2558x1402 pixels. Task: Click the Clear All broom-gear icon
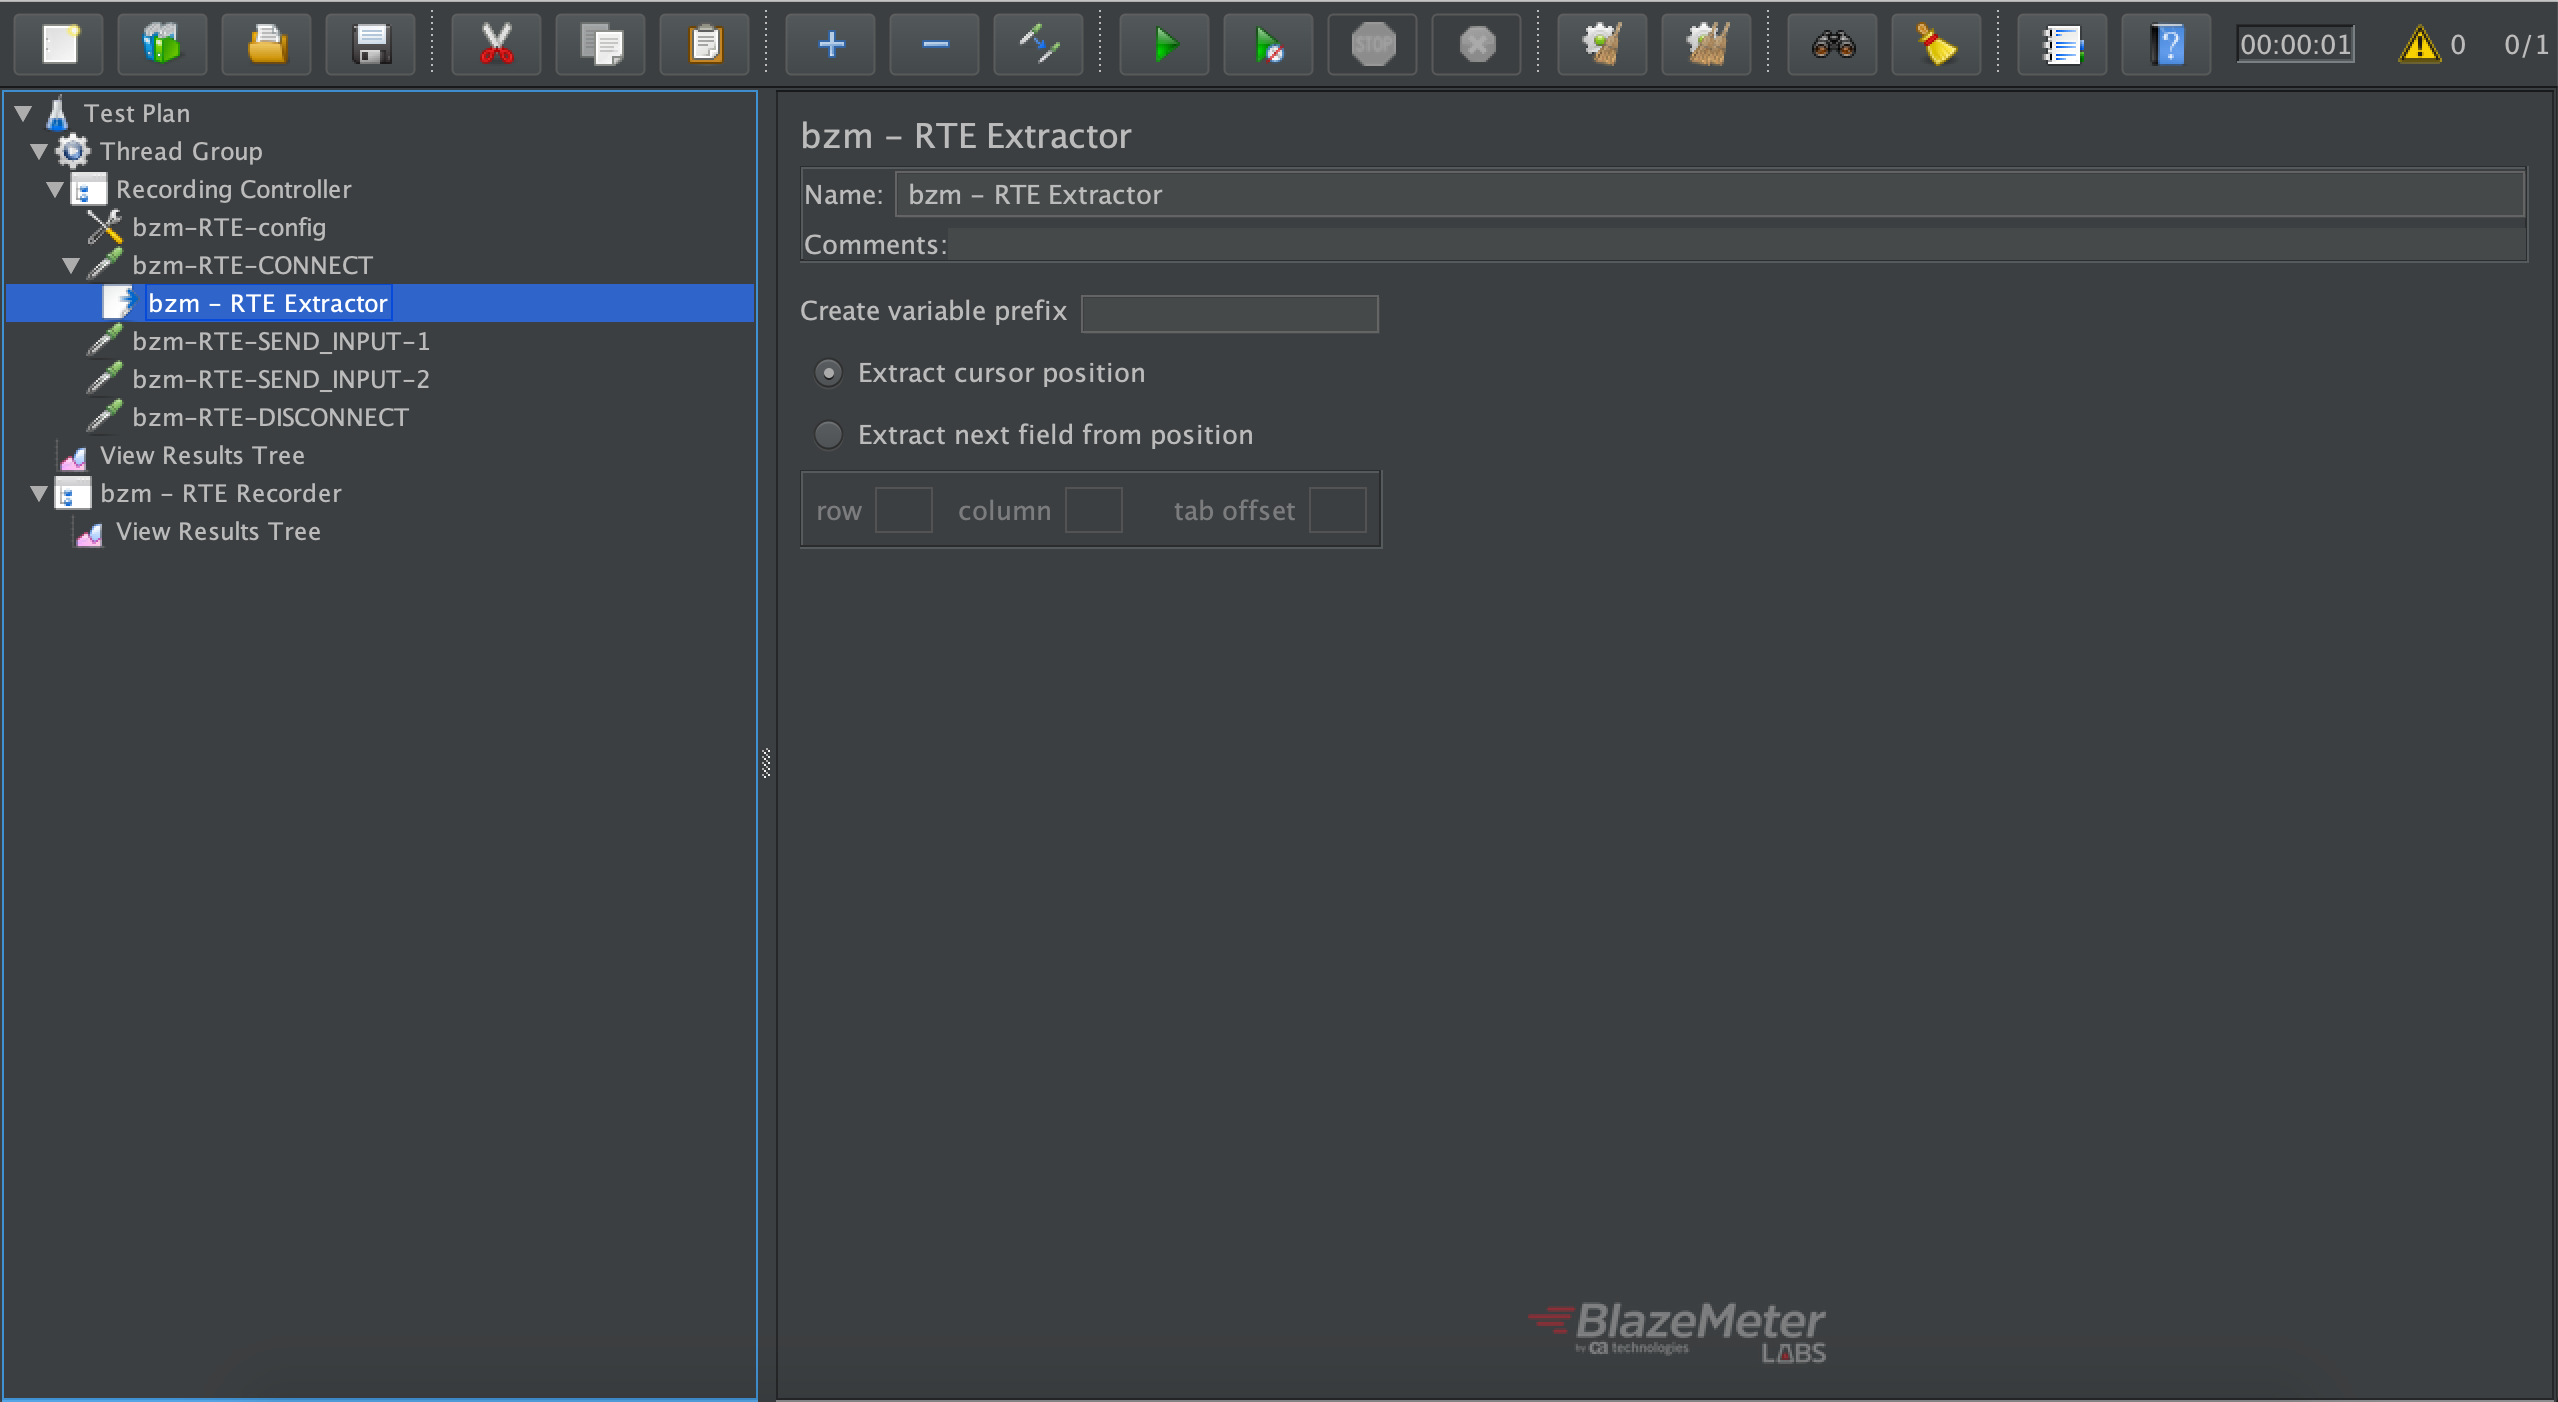click(x=1706, y=44)
